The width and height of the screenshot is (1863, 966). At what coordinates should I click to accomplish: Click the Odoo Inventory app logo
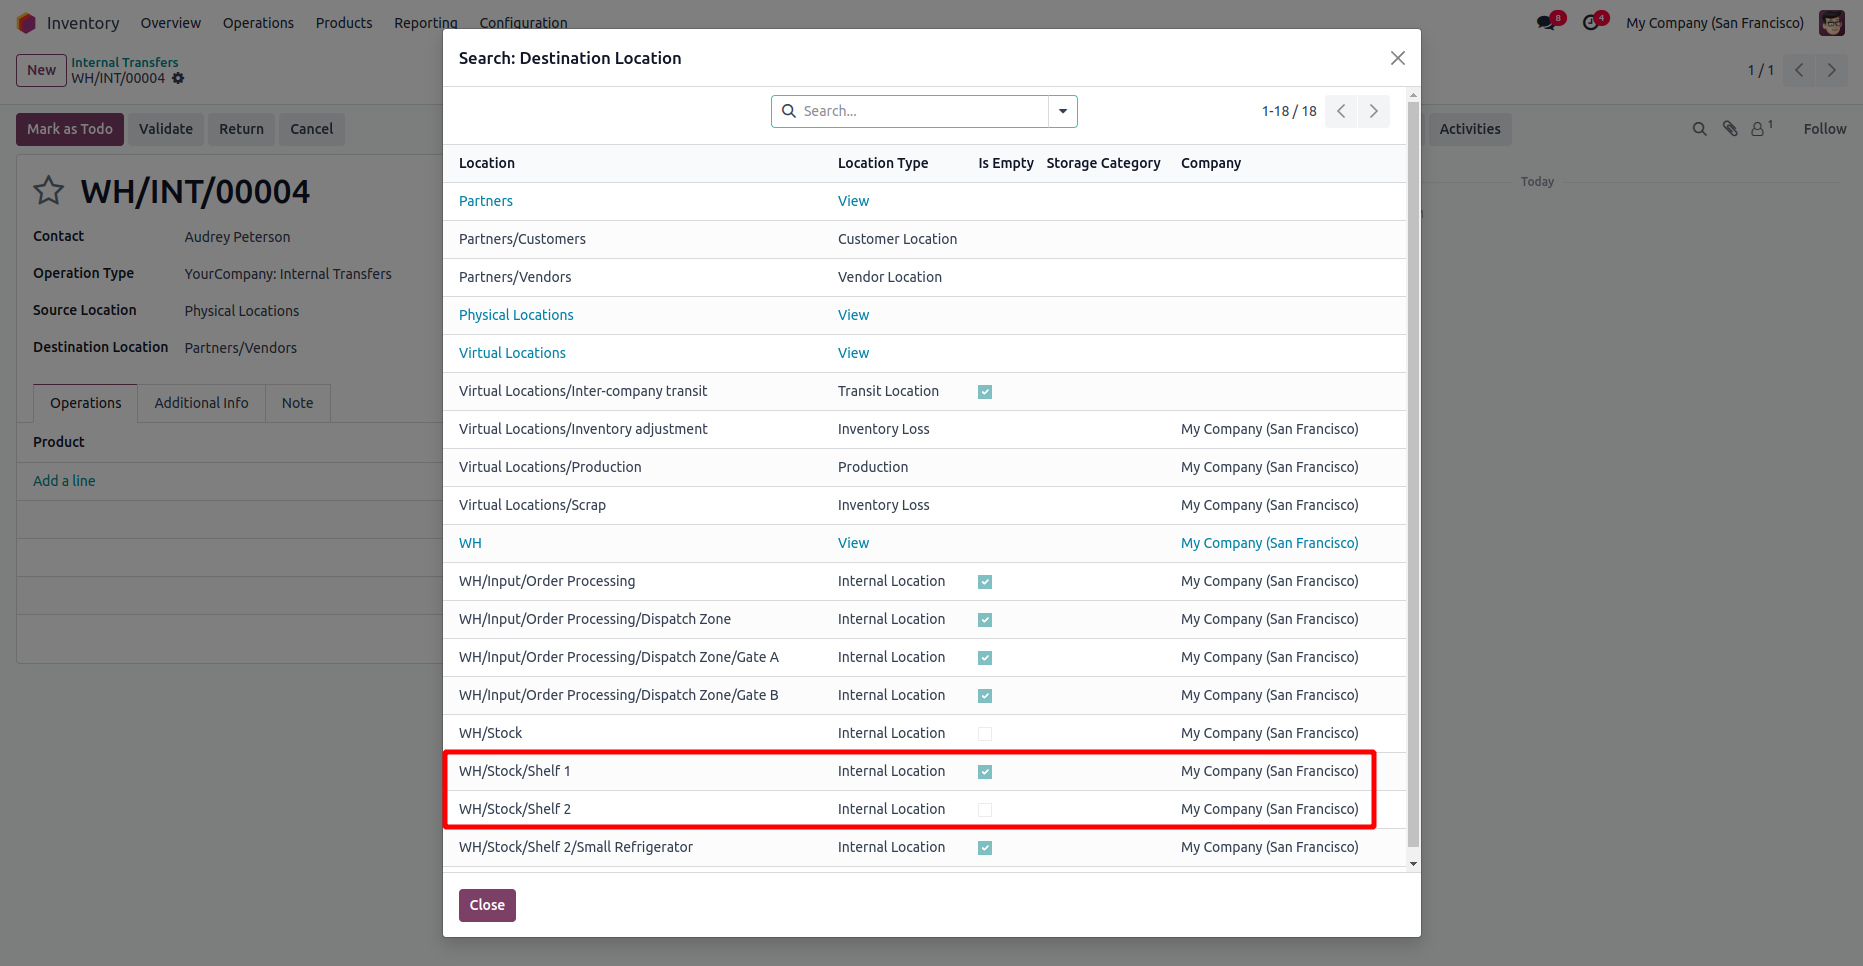coord(27,23)
